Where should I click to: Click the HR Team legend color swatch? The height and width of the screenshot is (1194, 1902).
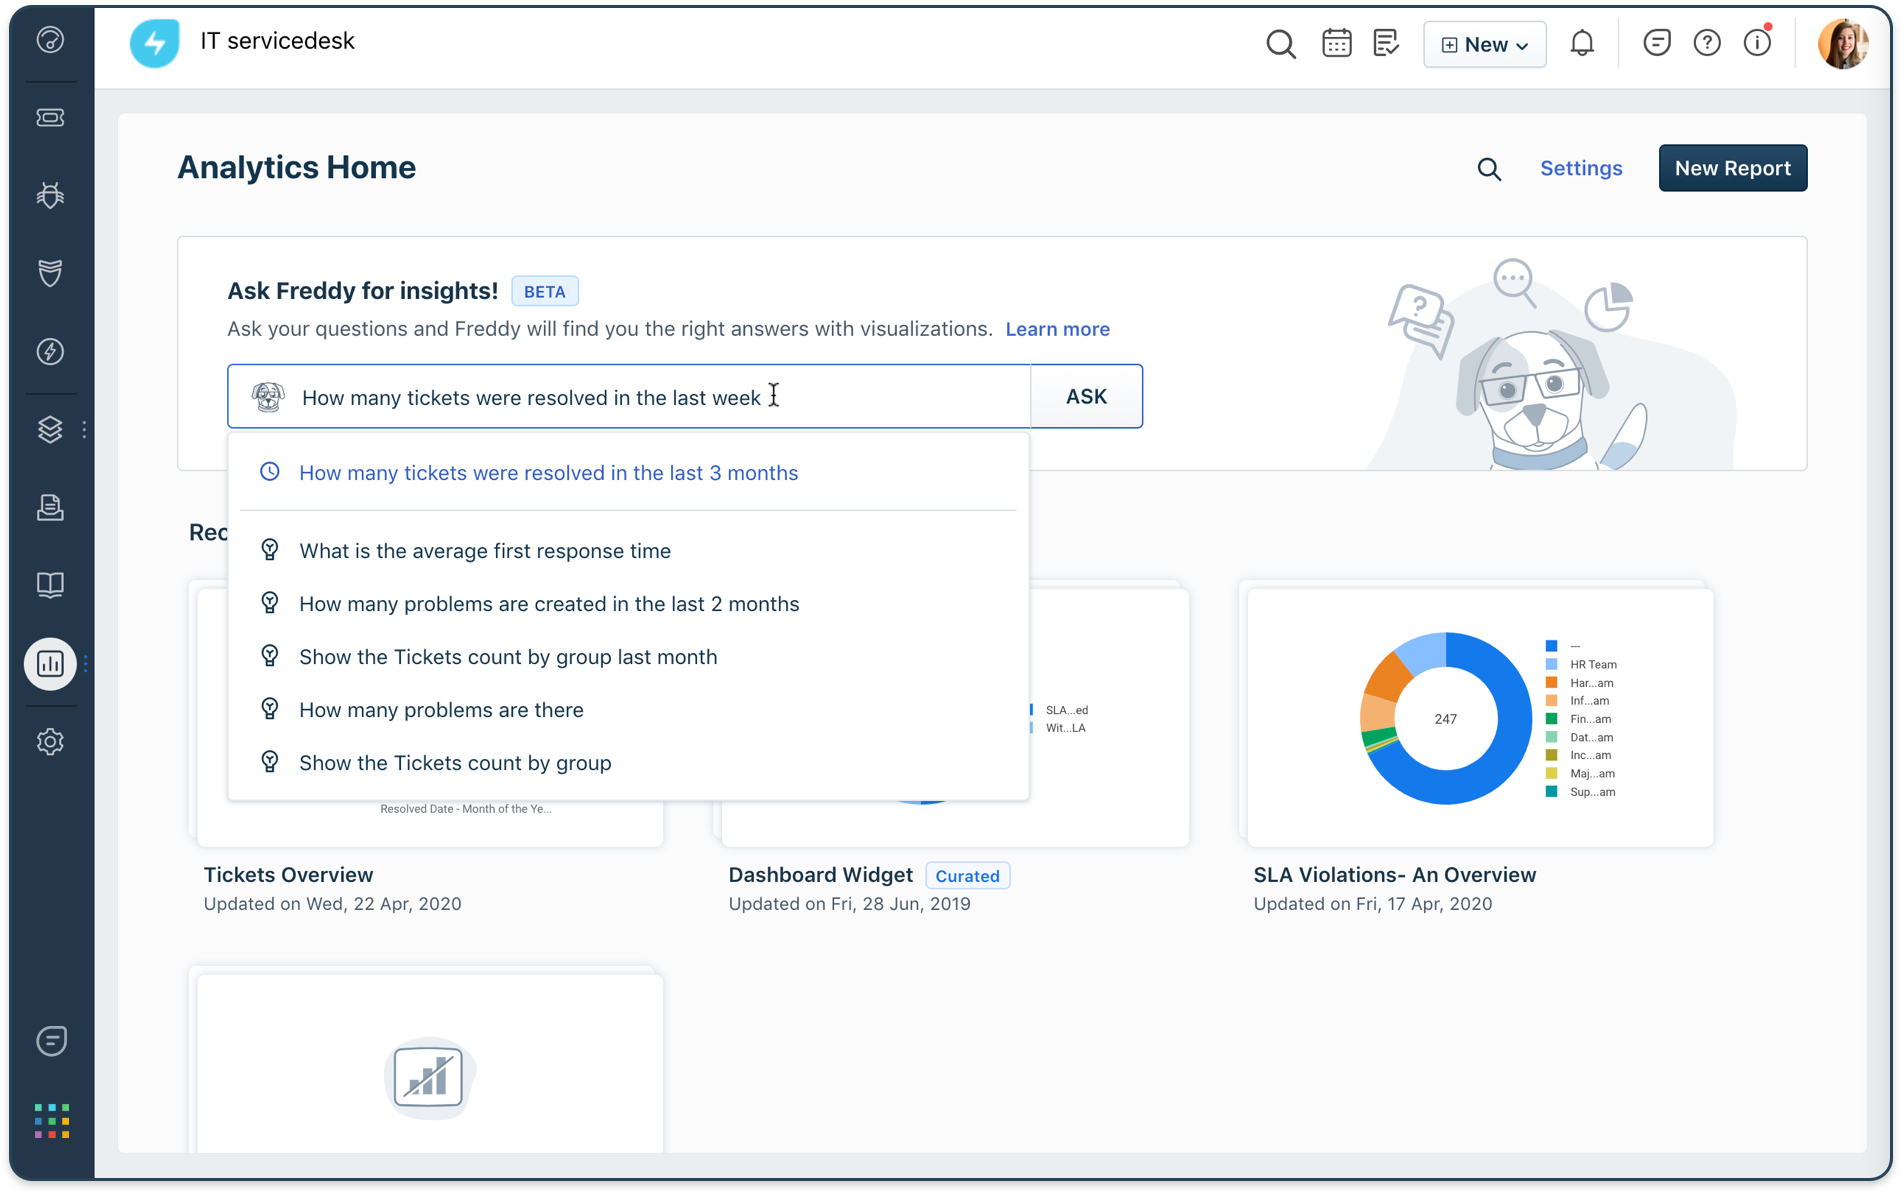(x=1551, y=664)
